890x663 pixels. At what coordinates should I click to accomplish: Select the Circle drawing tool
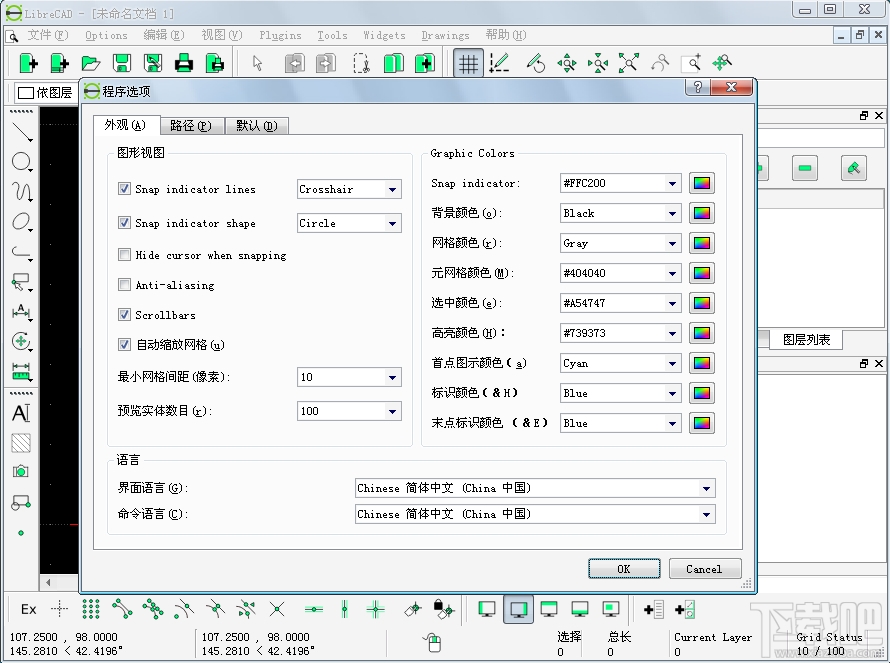[x=22, y=162]
